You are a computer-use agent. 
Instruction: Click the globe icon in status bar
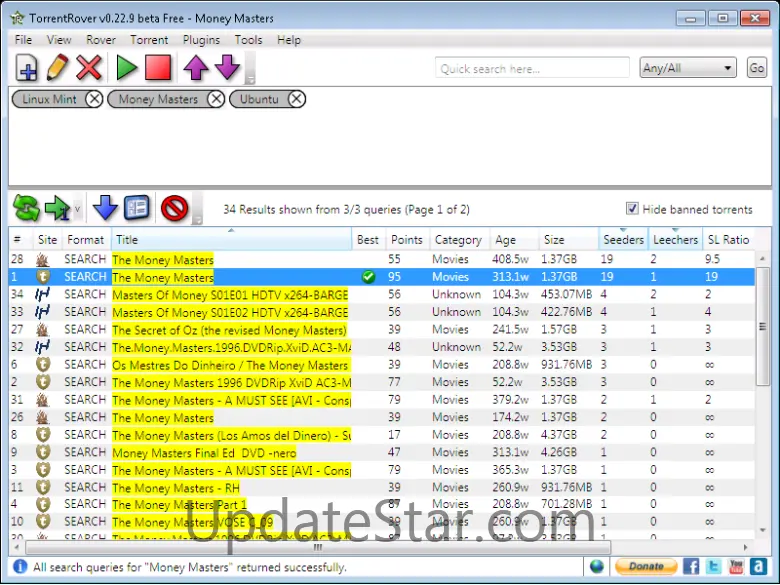[x=596, y=566]
